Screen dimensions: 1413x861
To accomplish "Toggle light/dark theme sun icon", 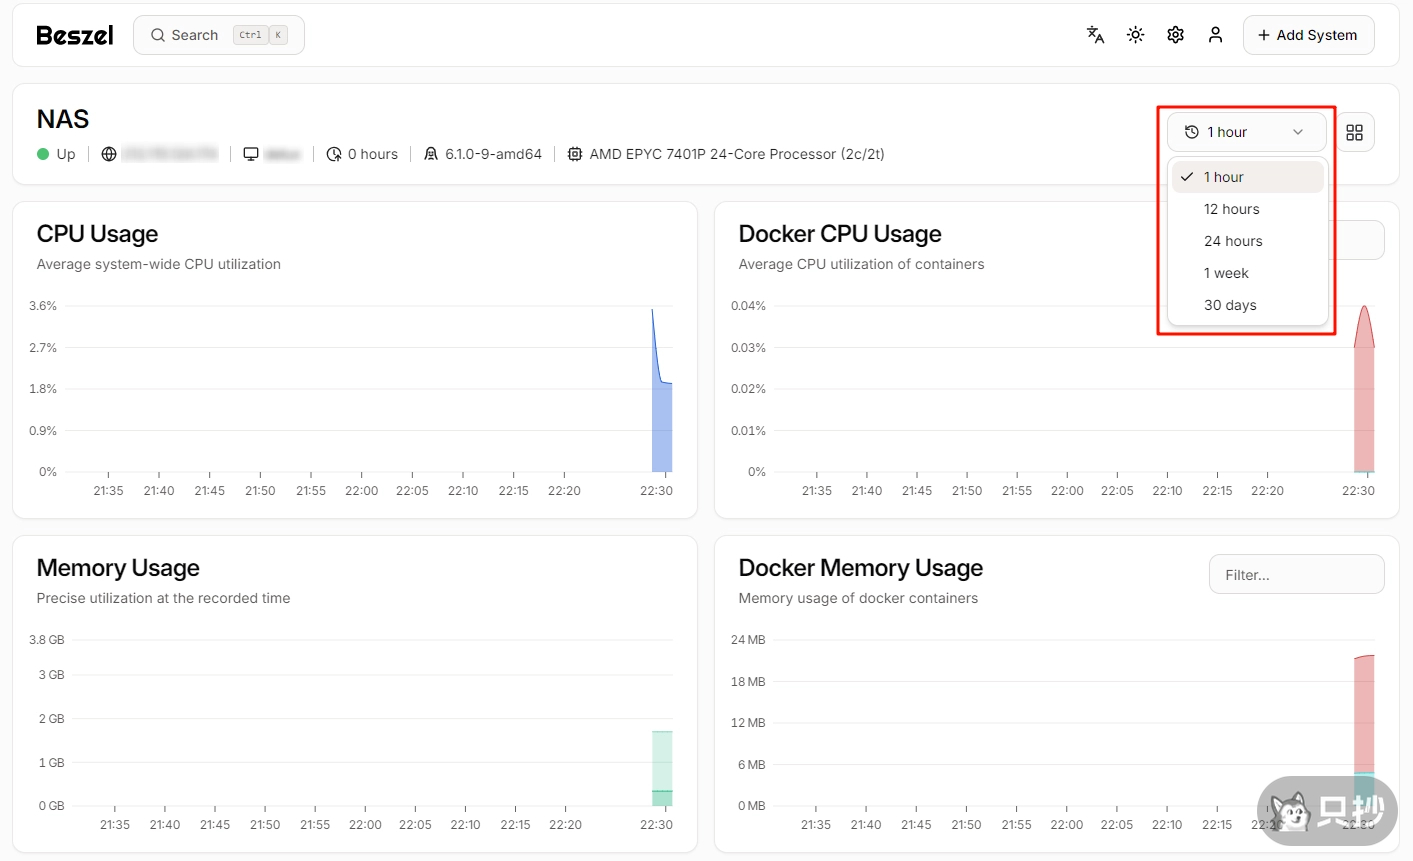I will pos(1135,35).
